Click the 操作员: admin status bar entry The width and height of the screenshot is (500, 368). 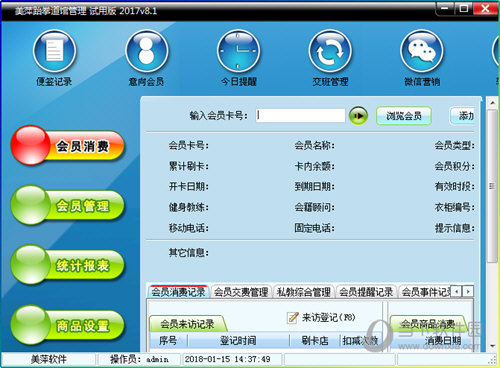[139, 359]
